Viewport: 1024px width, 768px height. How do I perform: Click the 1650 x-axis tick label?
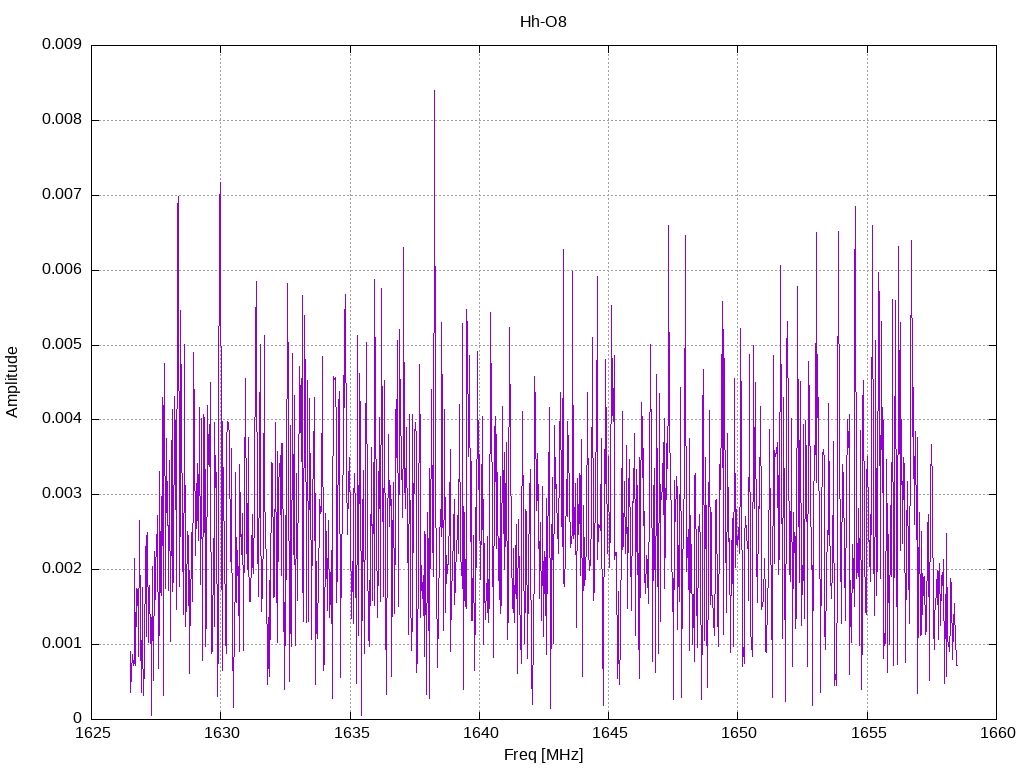point(739,733)
